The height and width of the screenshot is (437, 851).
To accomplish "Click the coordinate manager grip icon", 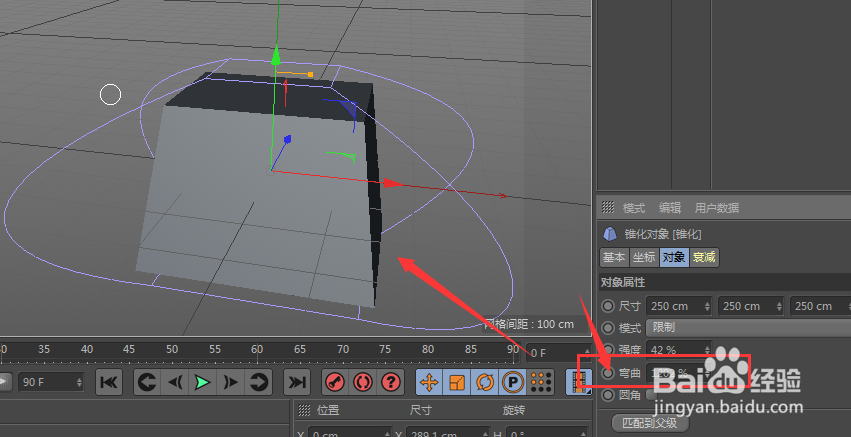I will click(x=304, y=410).
